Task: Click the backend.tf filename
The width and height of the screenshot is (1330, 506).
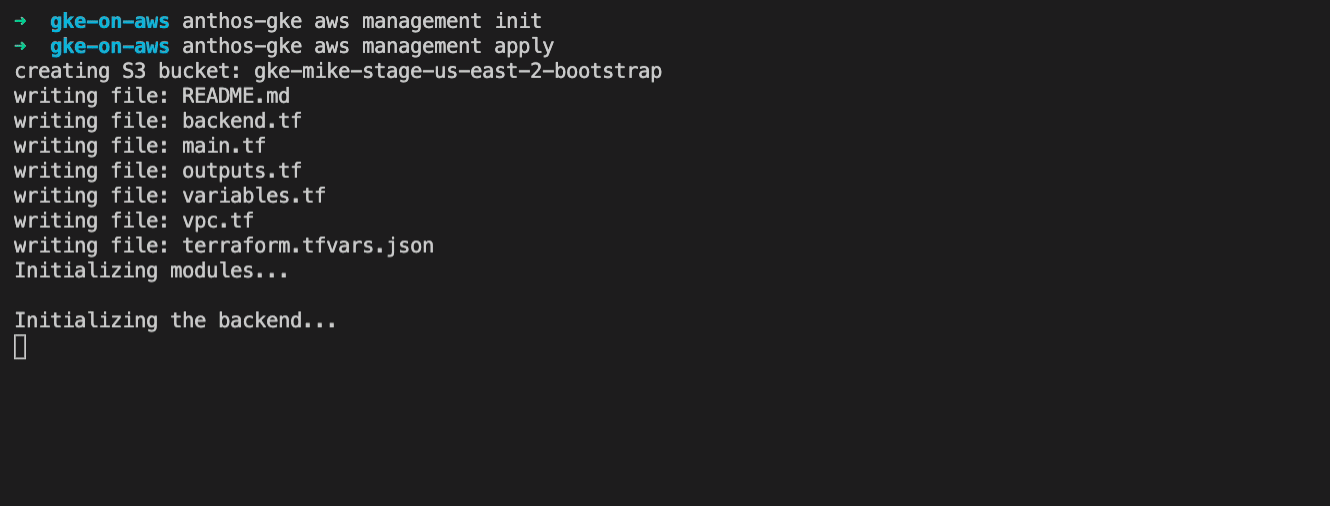Action: tap(242, 121)
